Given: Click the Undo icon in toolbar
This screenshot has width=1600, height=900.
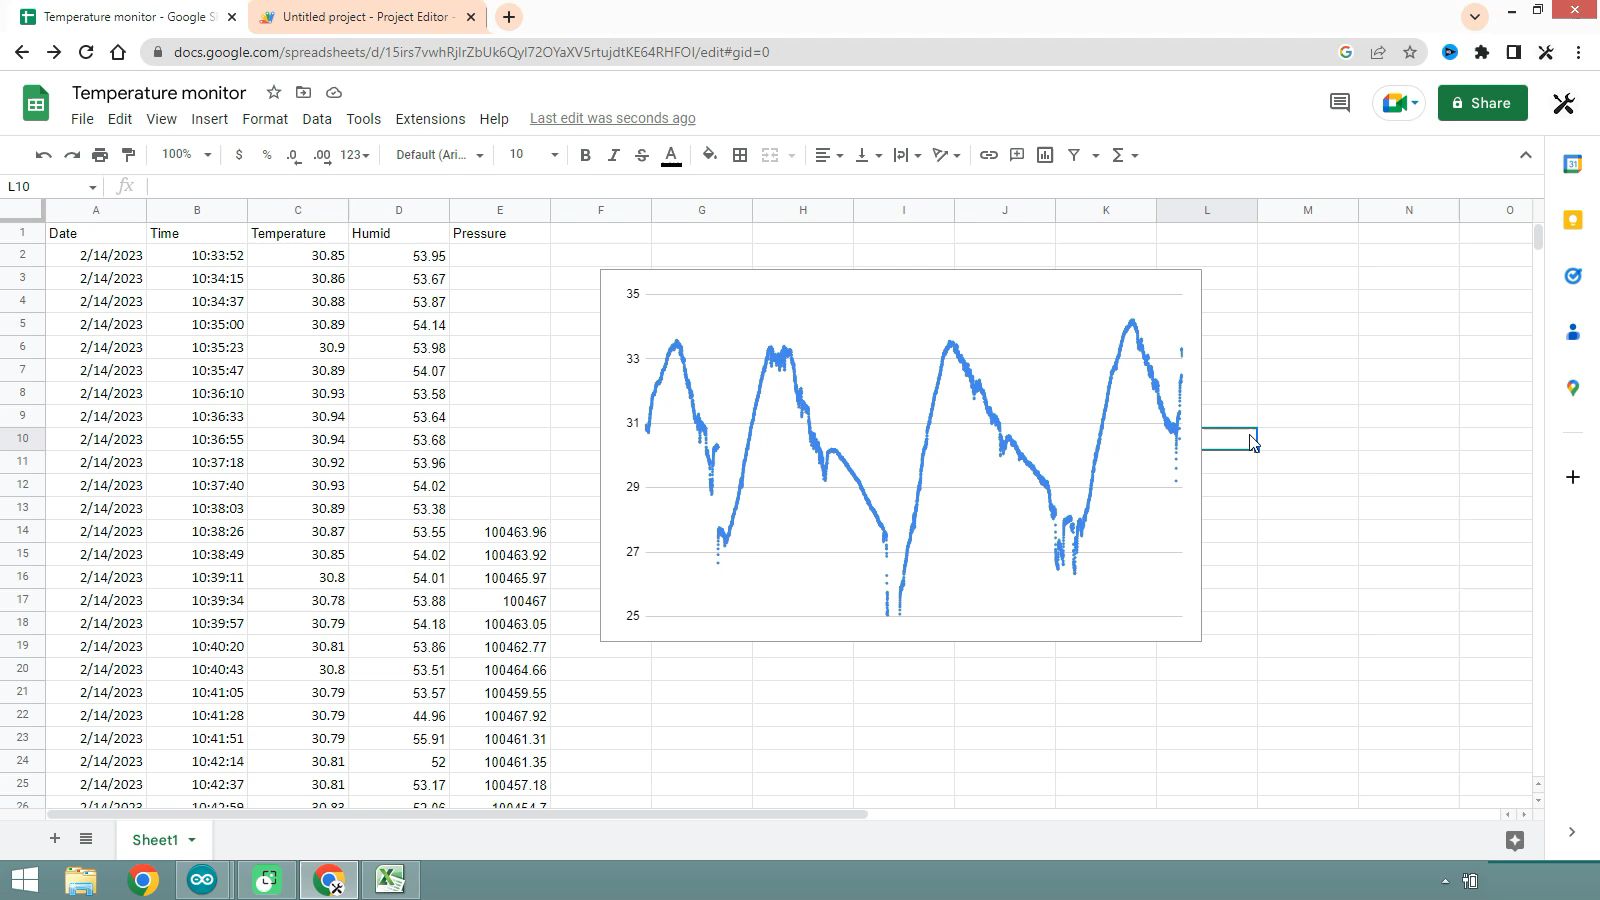Looking at the screenshot, I should (43, 155).
